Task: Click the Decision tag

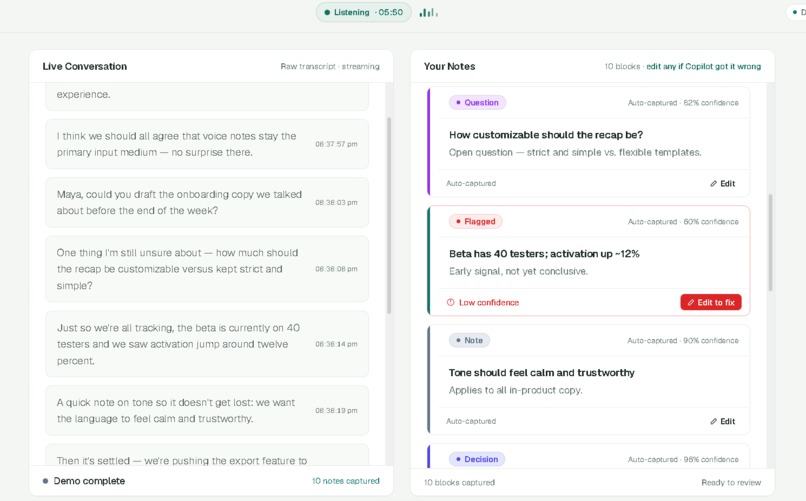Action: (477, 459)
